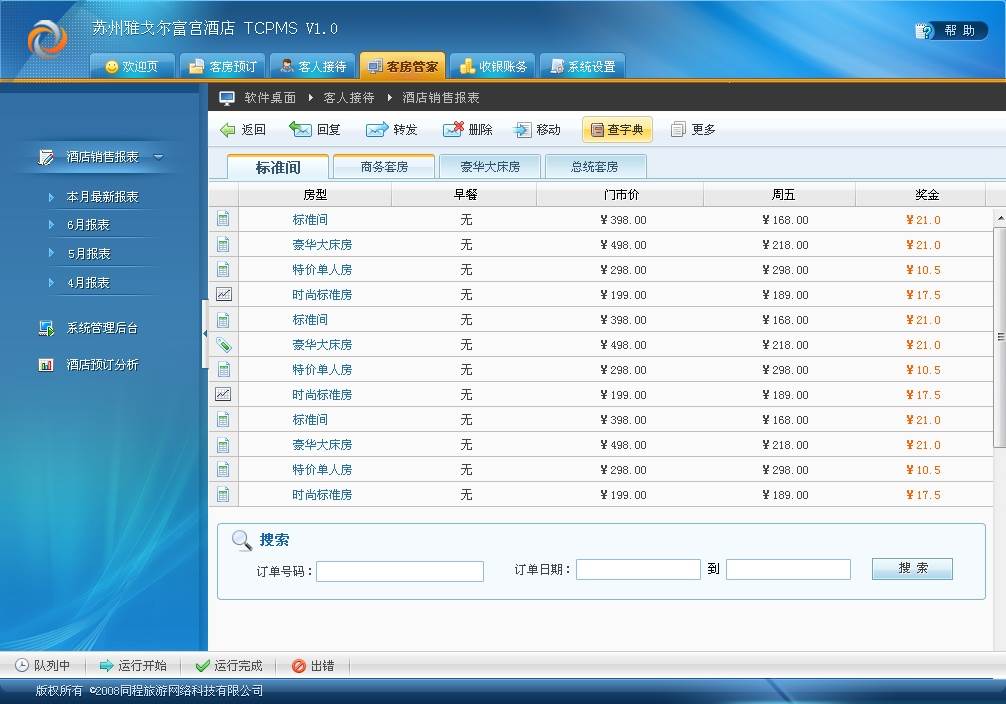The width and height of the screenshot is (1006, 704).
Task: Expand the 4月报表 tree arrow
Action: pos(51,282)
